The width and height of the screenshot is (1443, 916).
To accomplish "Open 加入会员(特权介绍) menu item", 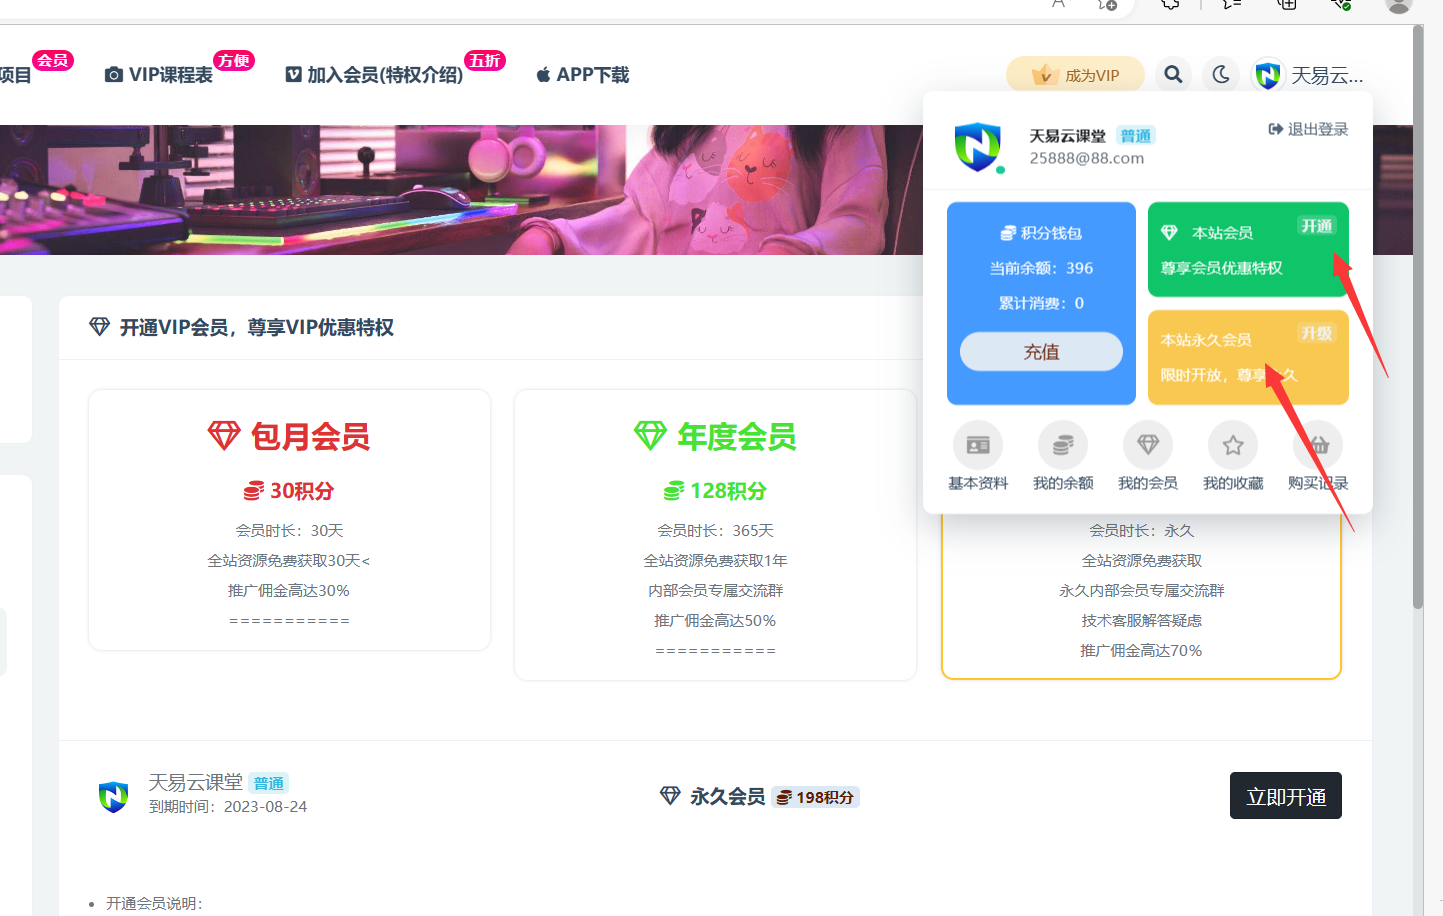I will [x=375, y=75].
